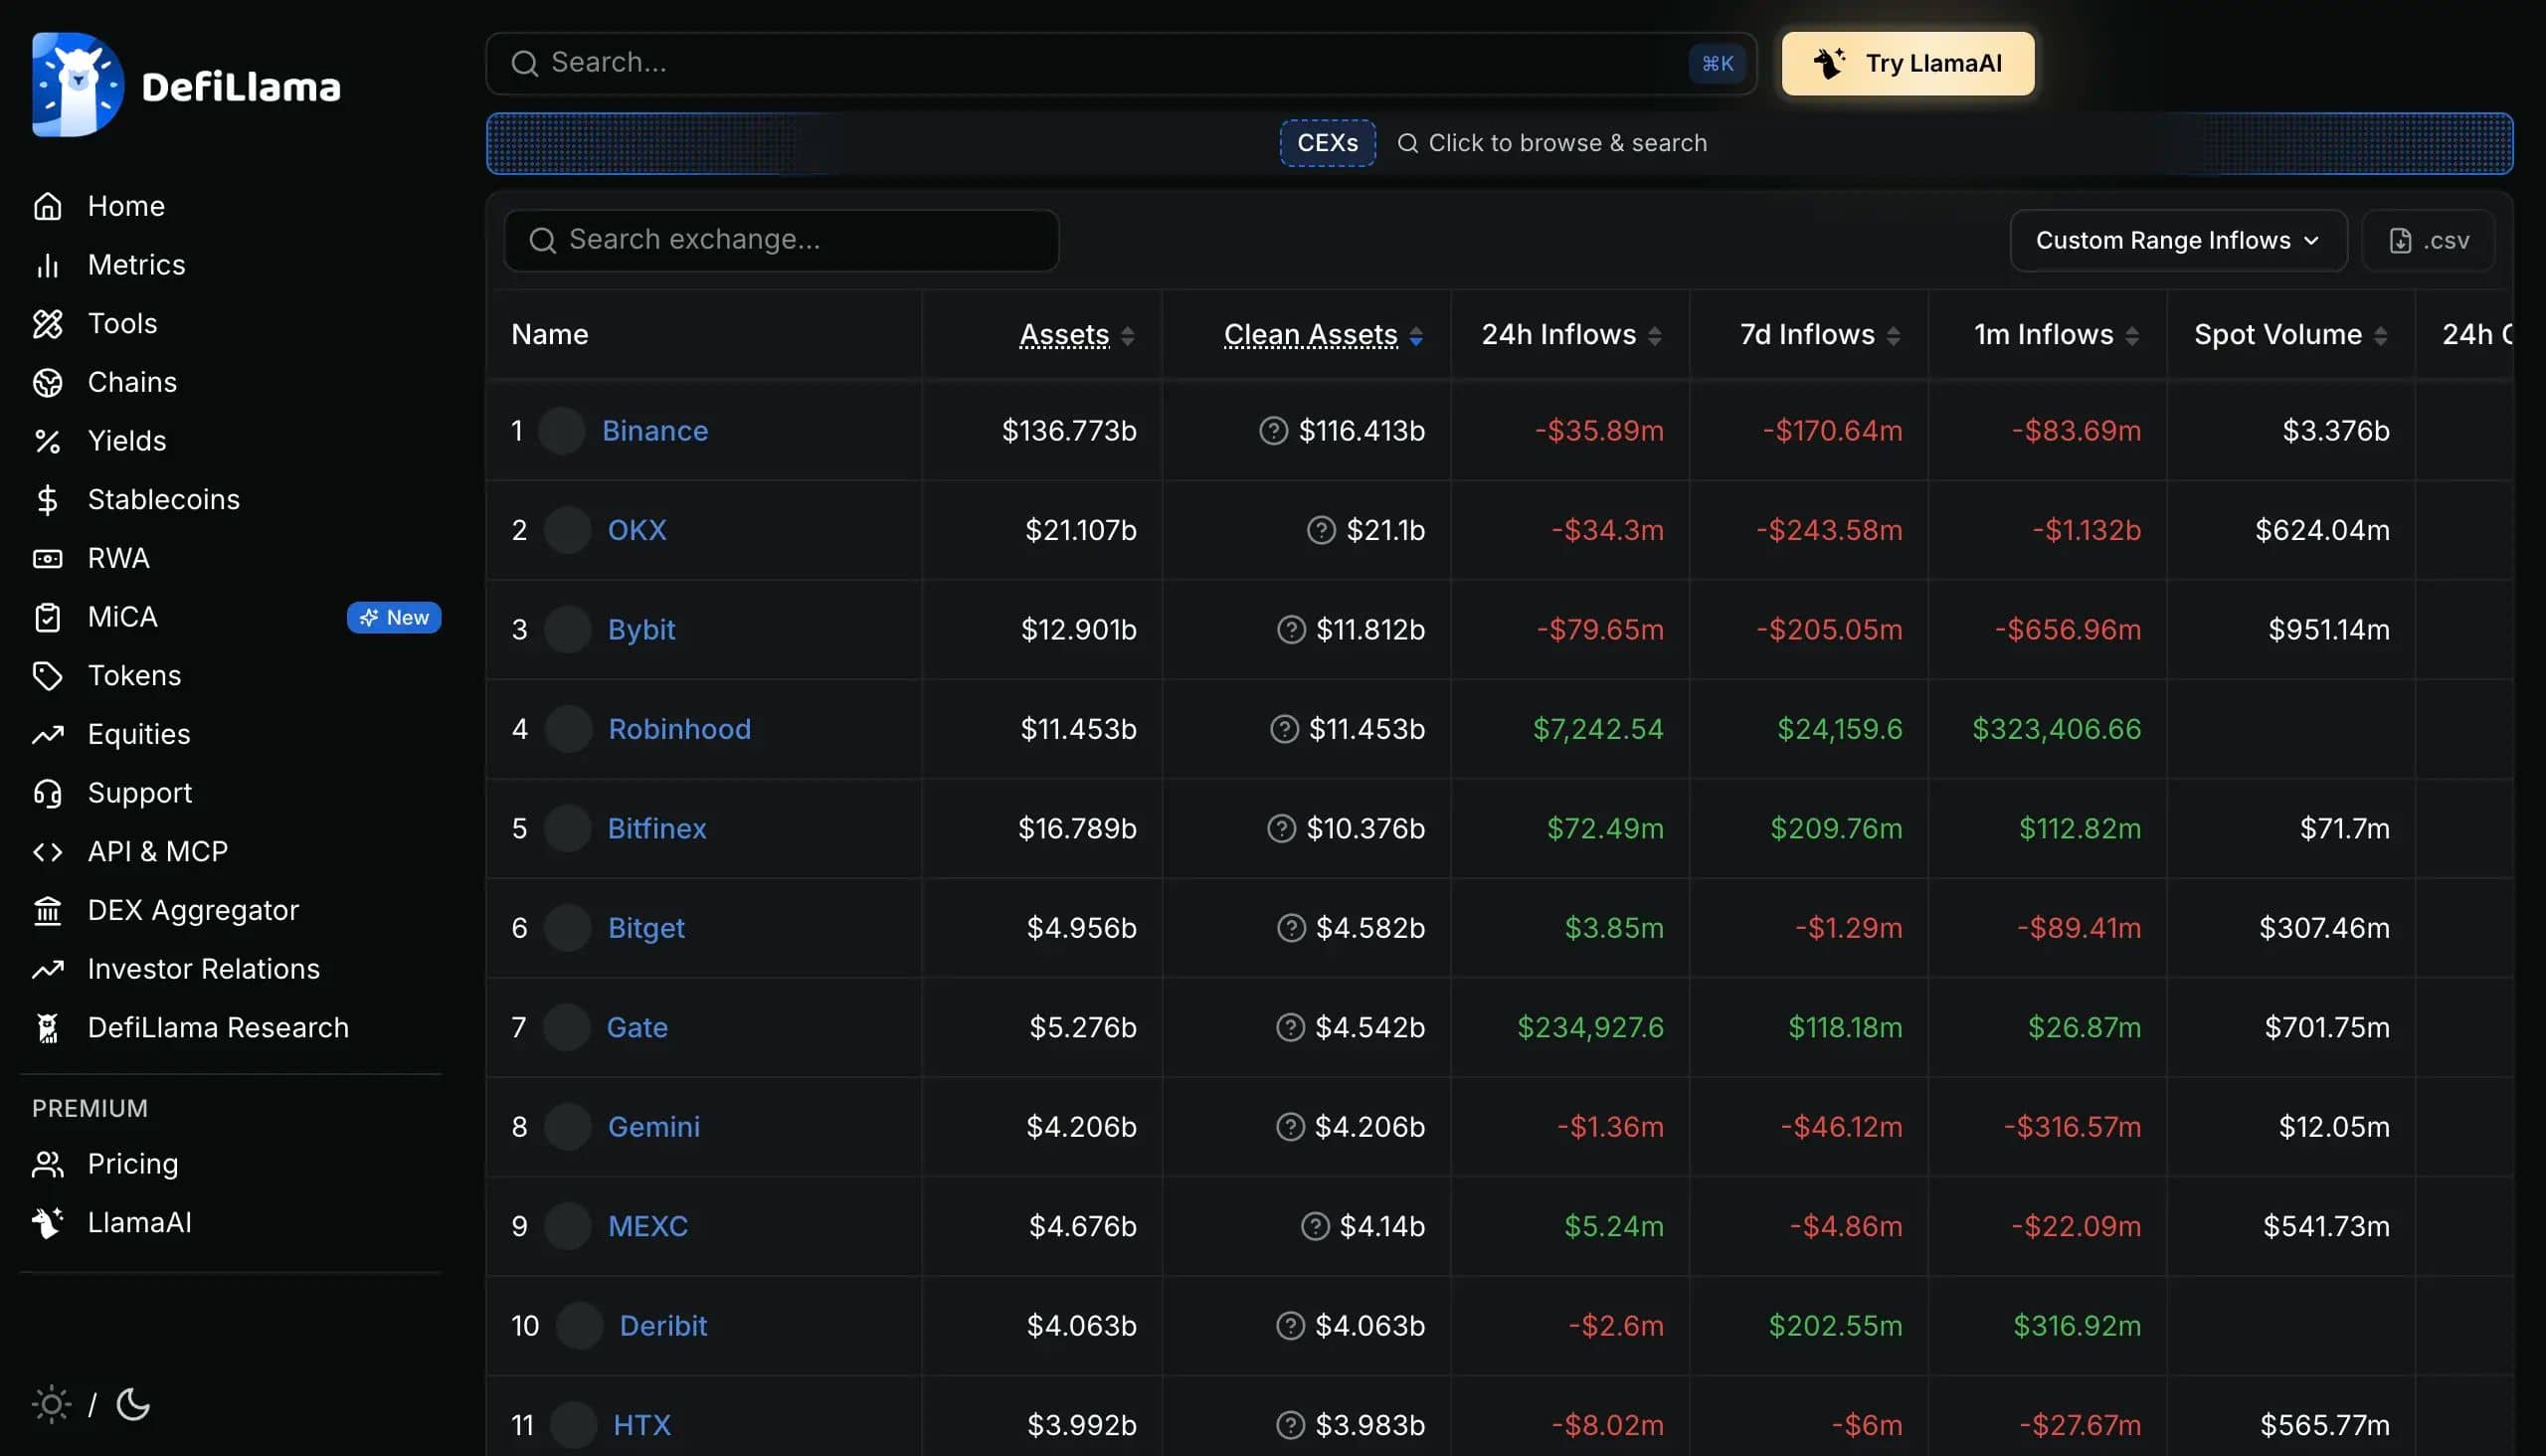Open Deribit exchange link
The height and width of the screenshot is (1456, 2546).
[663, 1326]
